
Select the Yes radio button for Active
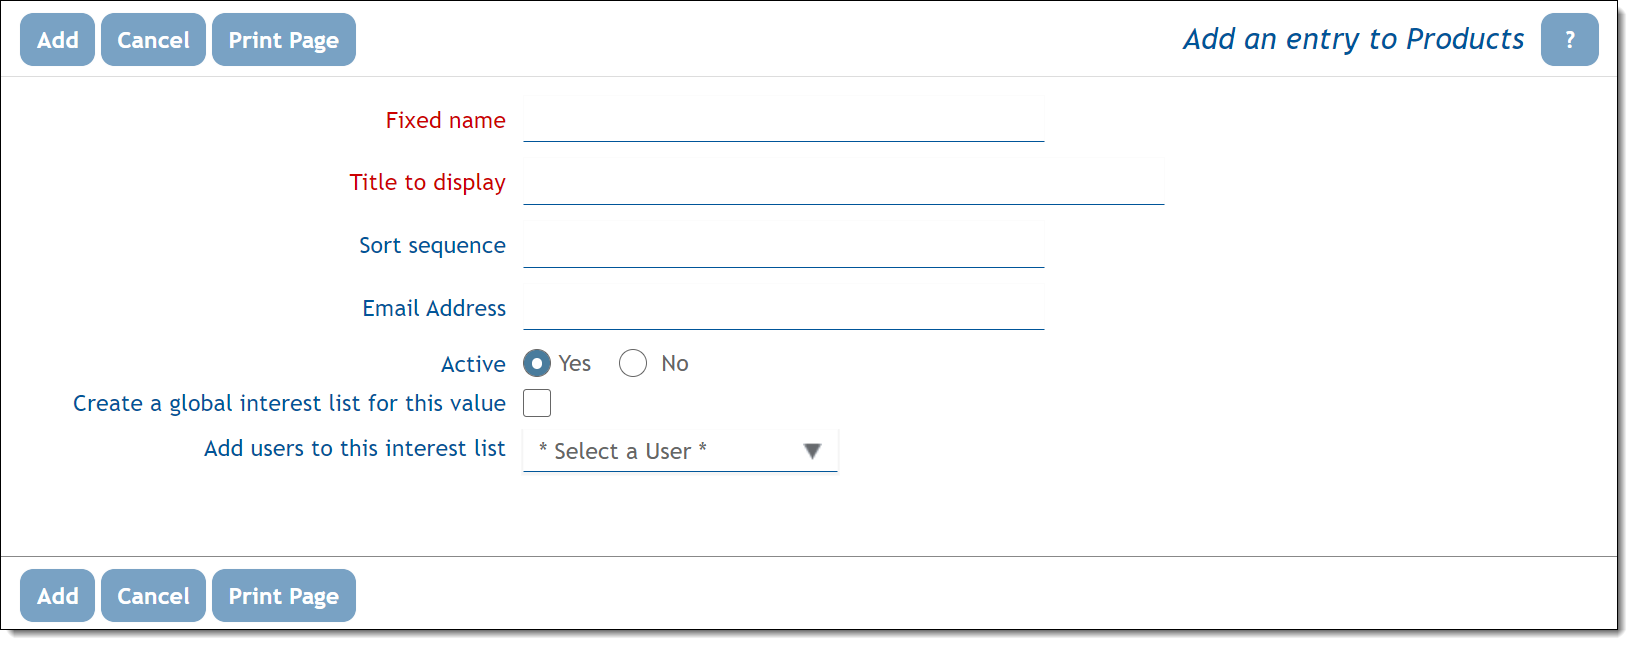click(537, 363)
